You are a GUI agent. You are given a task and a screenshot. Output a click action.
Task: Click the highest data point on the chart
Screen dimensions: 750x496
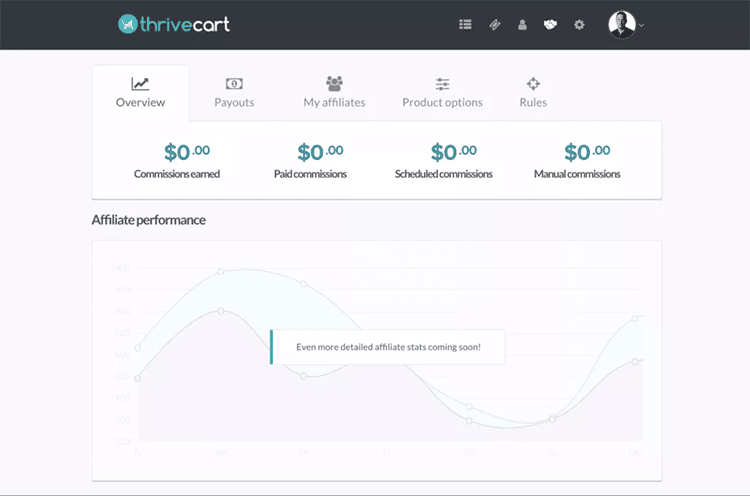[x=221, y=271]
